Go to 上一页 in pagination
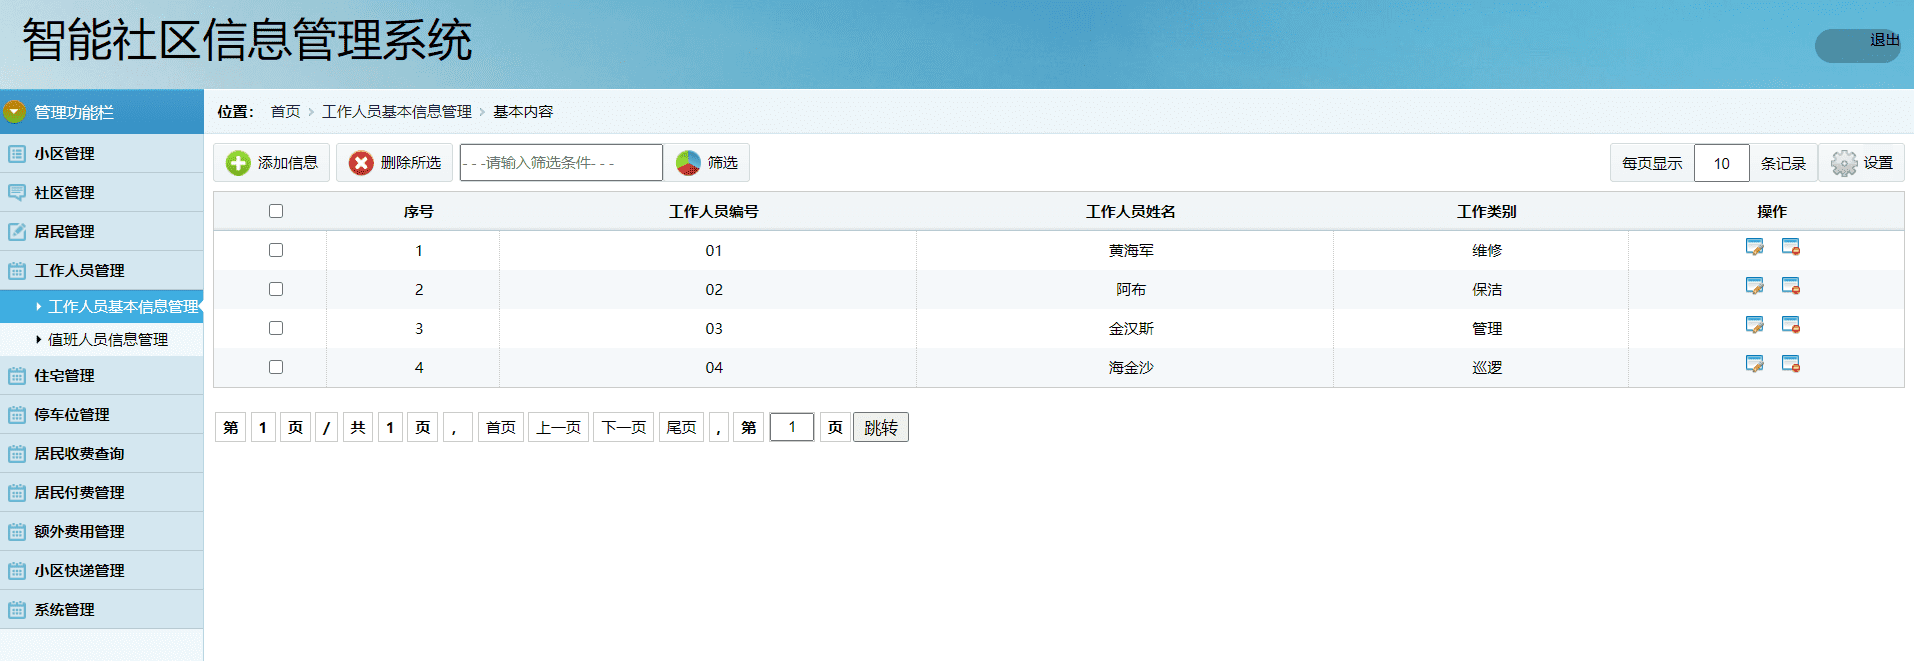Image resolution: width=1914 pixels, height=661 pixels. (x=558, y=428)
